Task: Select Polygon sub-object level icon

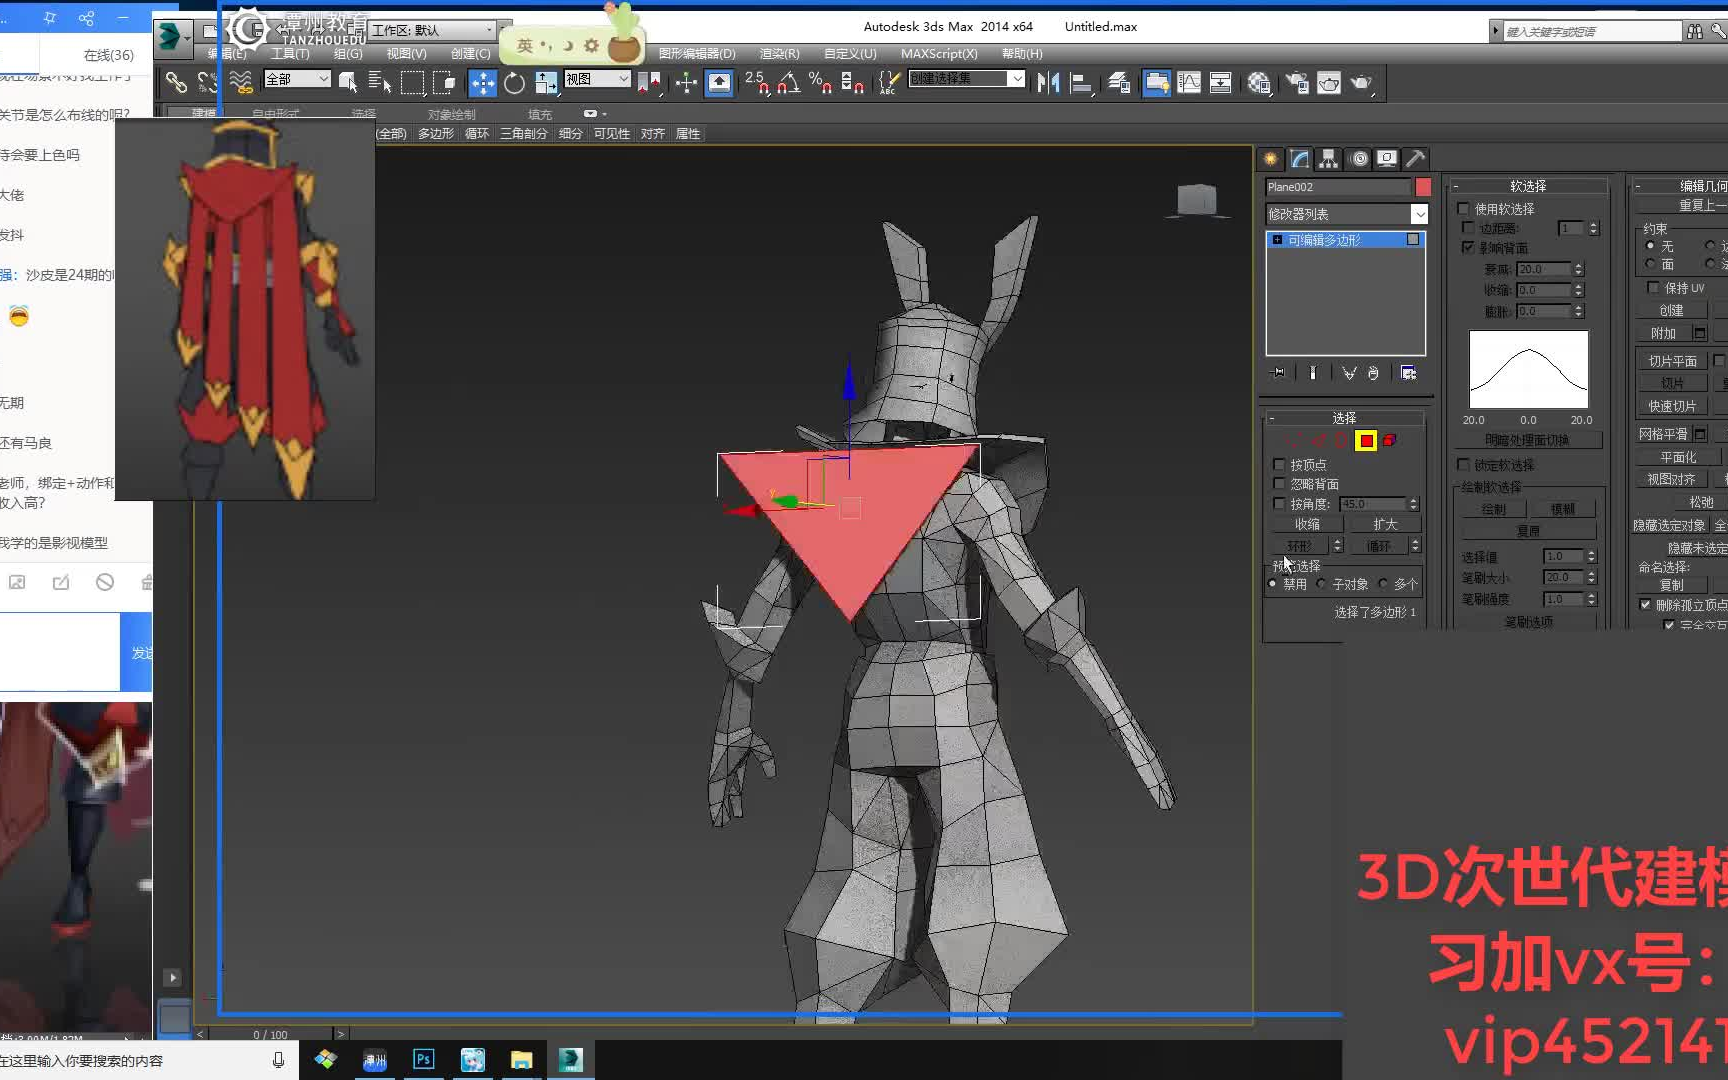Action: click(1366, 441)
